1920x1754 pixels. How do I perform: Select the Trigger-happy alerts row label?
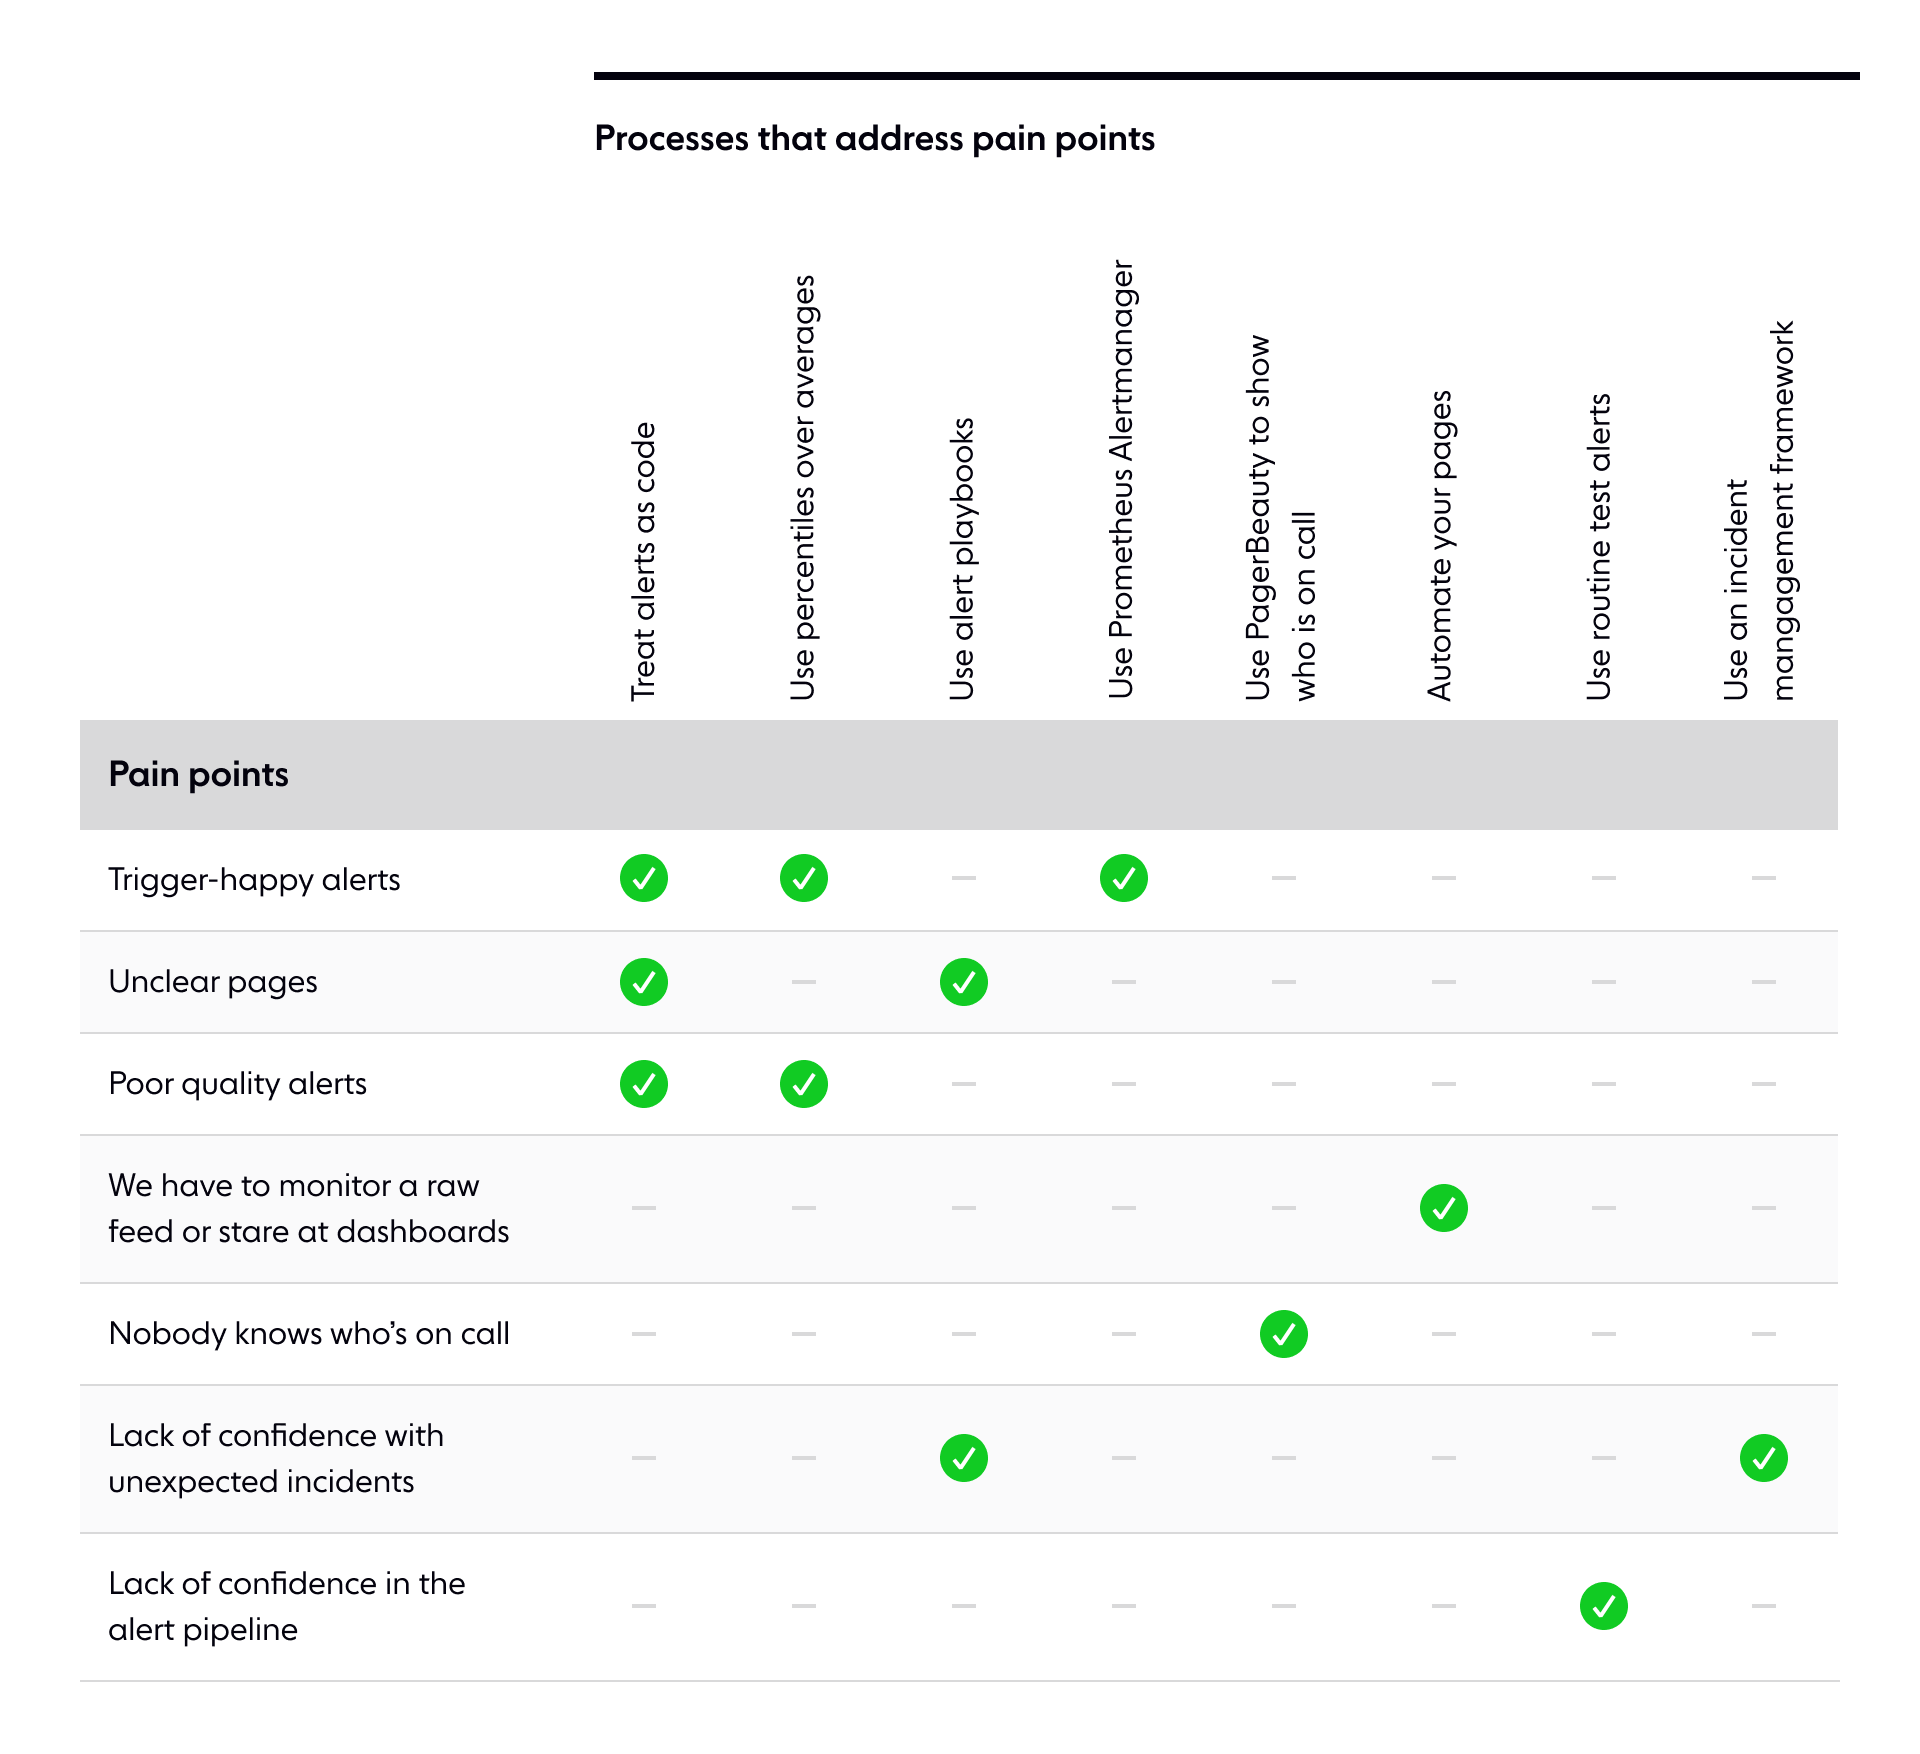pos(254,880)
